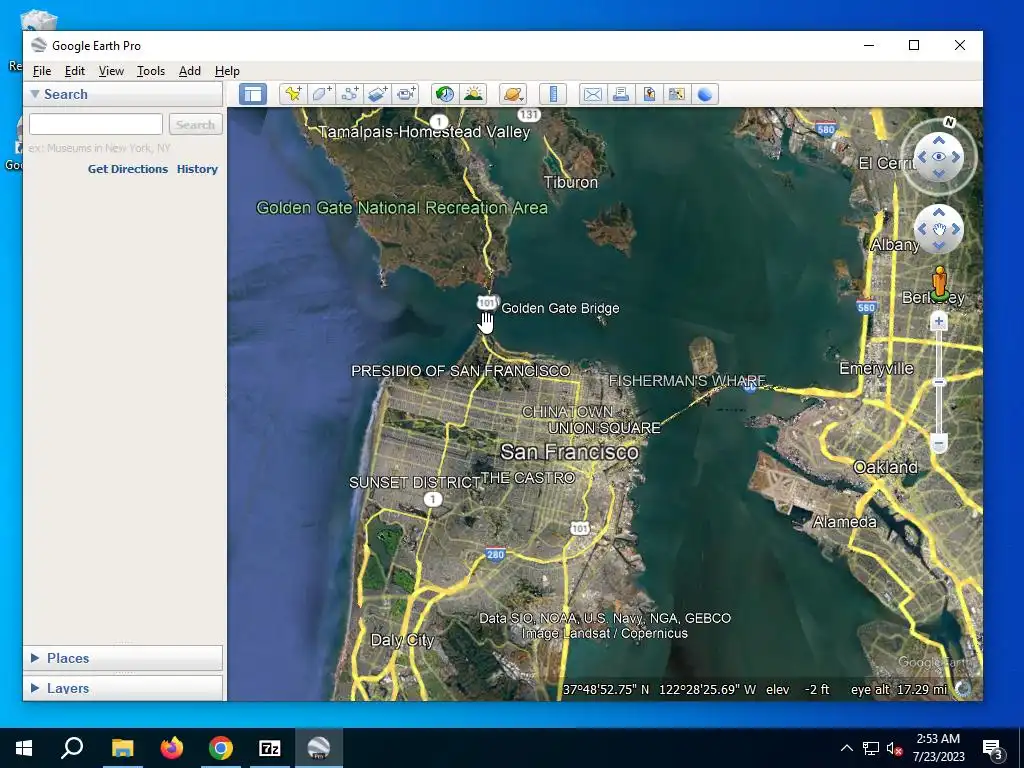
Task: Open search History link
Action: point(197,168)
